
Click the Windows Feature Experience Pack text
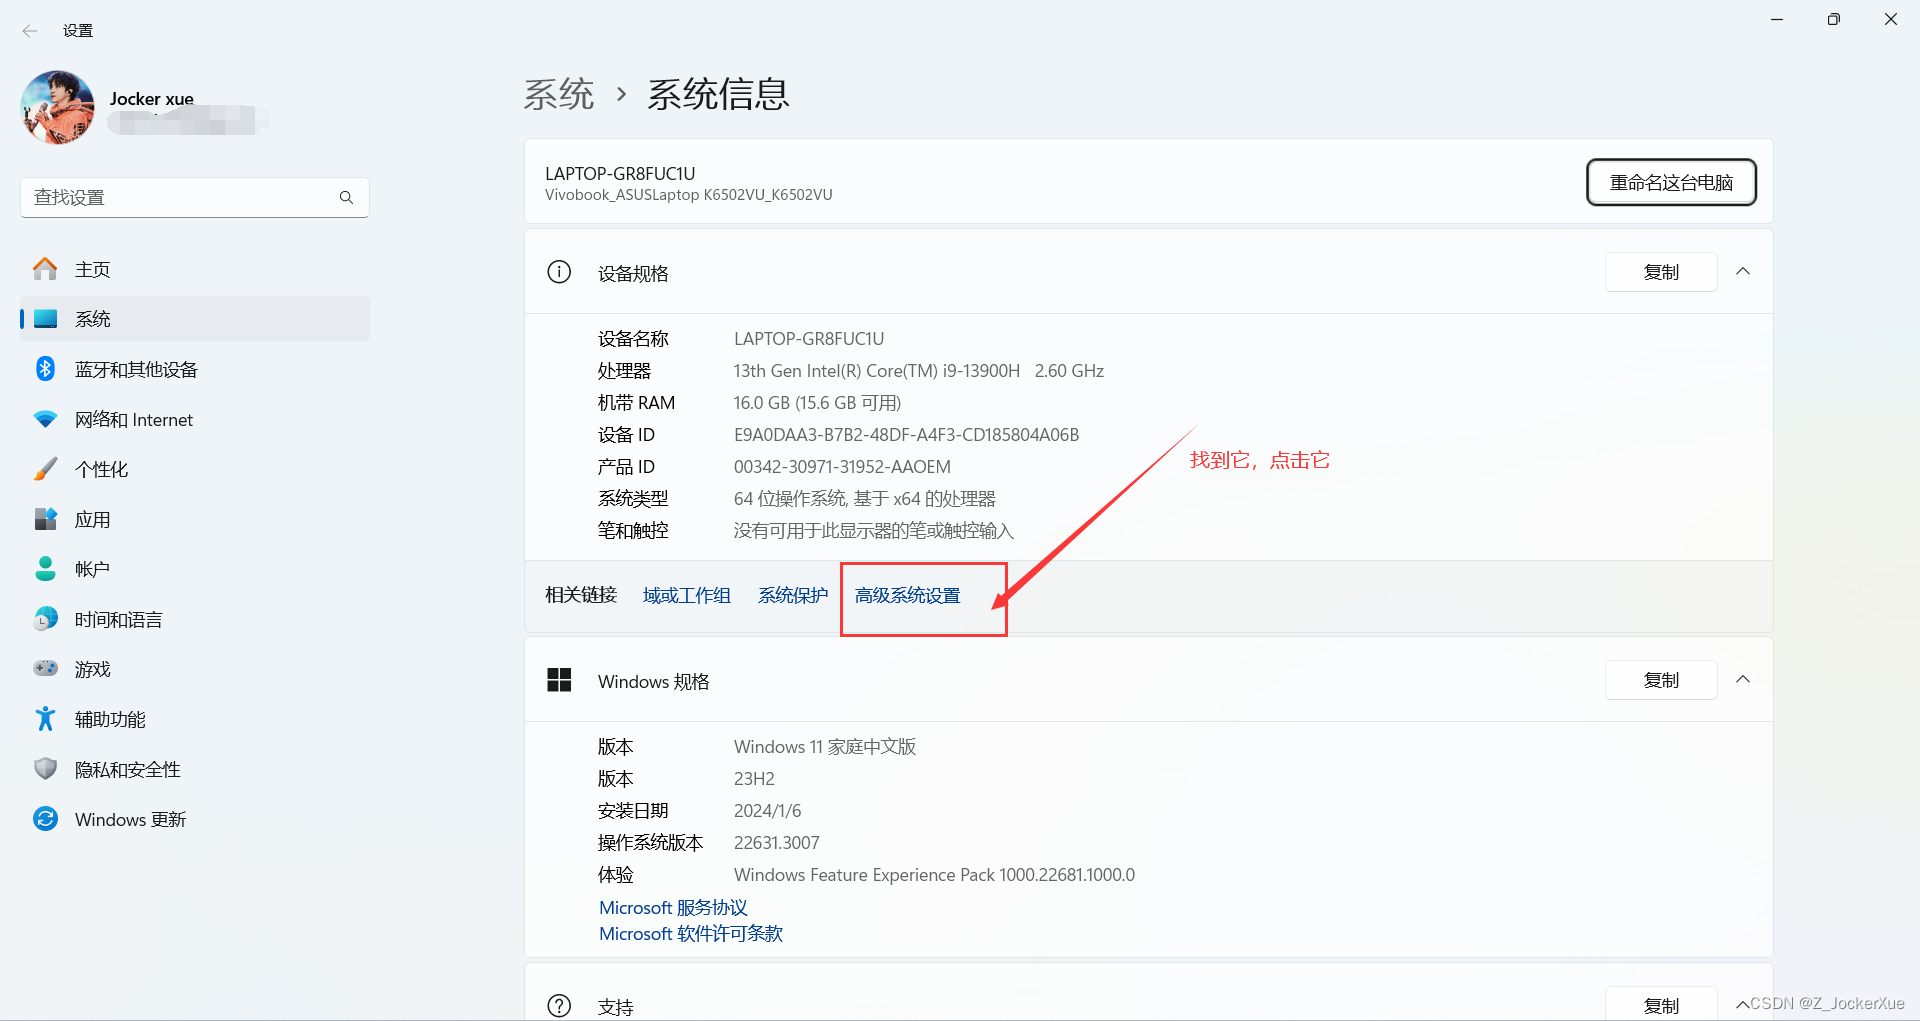[934, 875]
